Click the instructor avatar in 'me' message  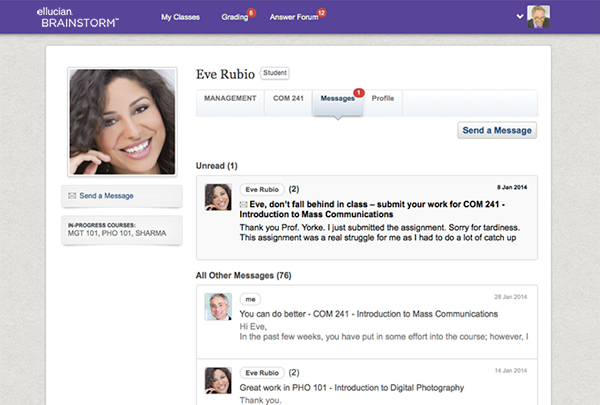click(x=218, y=307)
